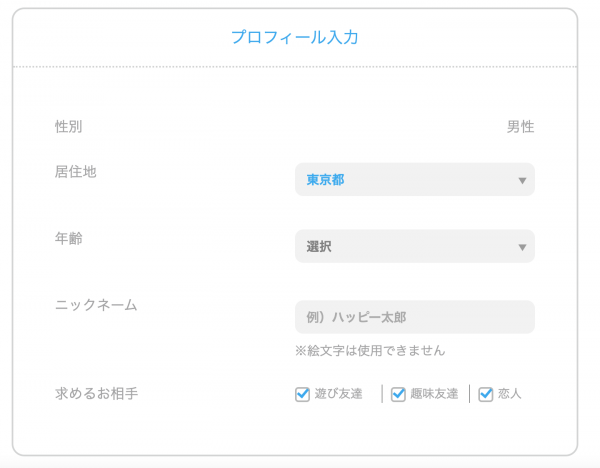Click the 居住地 field label
This screenshot has width=600, height=468.
tap(76, 172)
